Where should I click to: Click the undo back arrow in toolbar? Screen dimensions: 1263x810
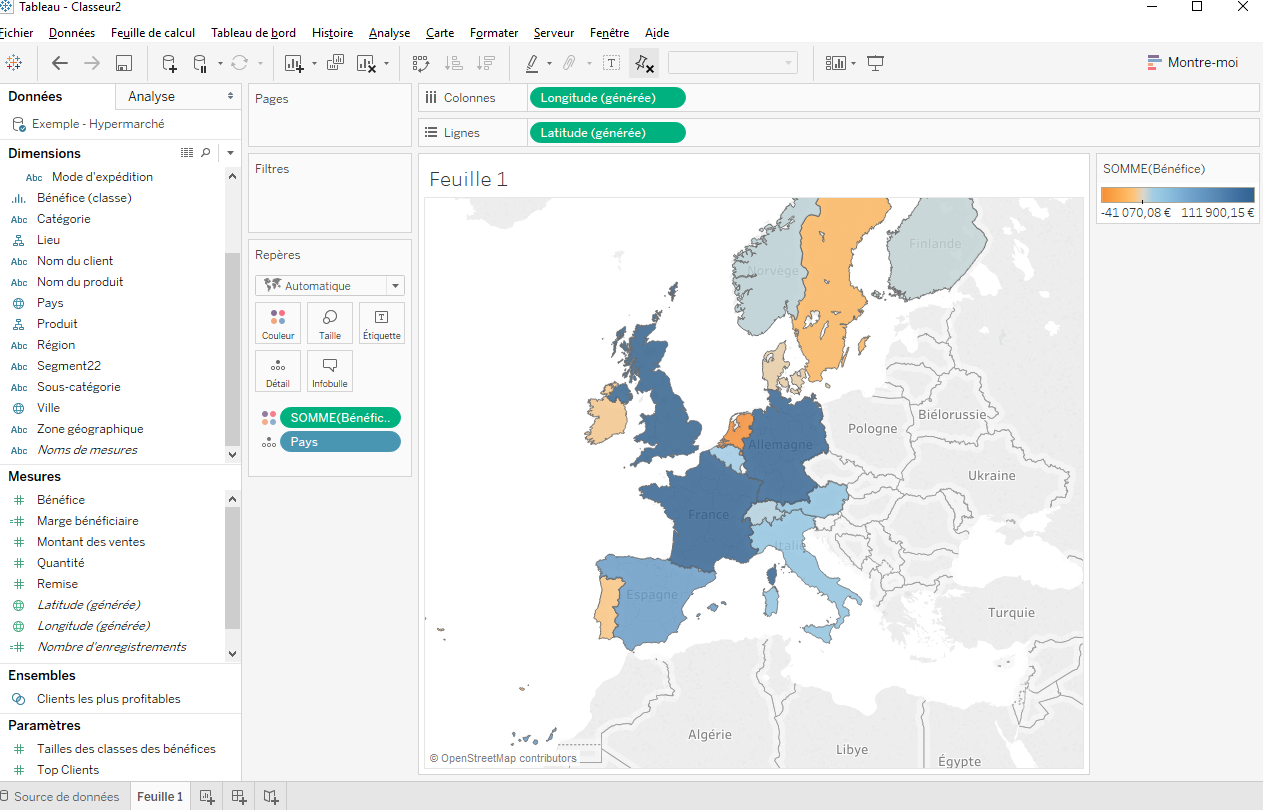[60, 63]
